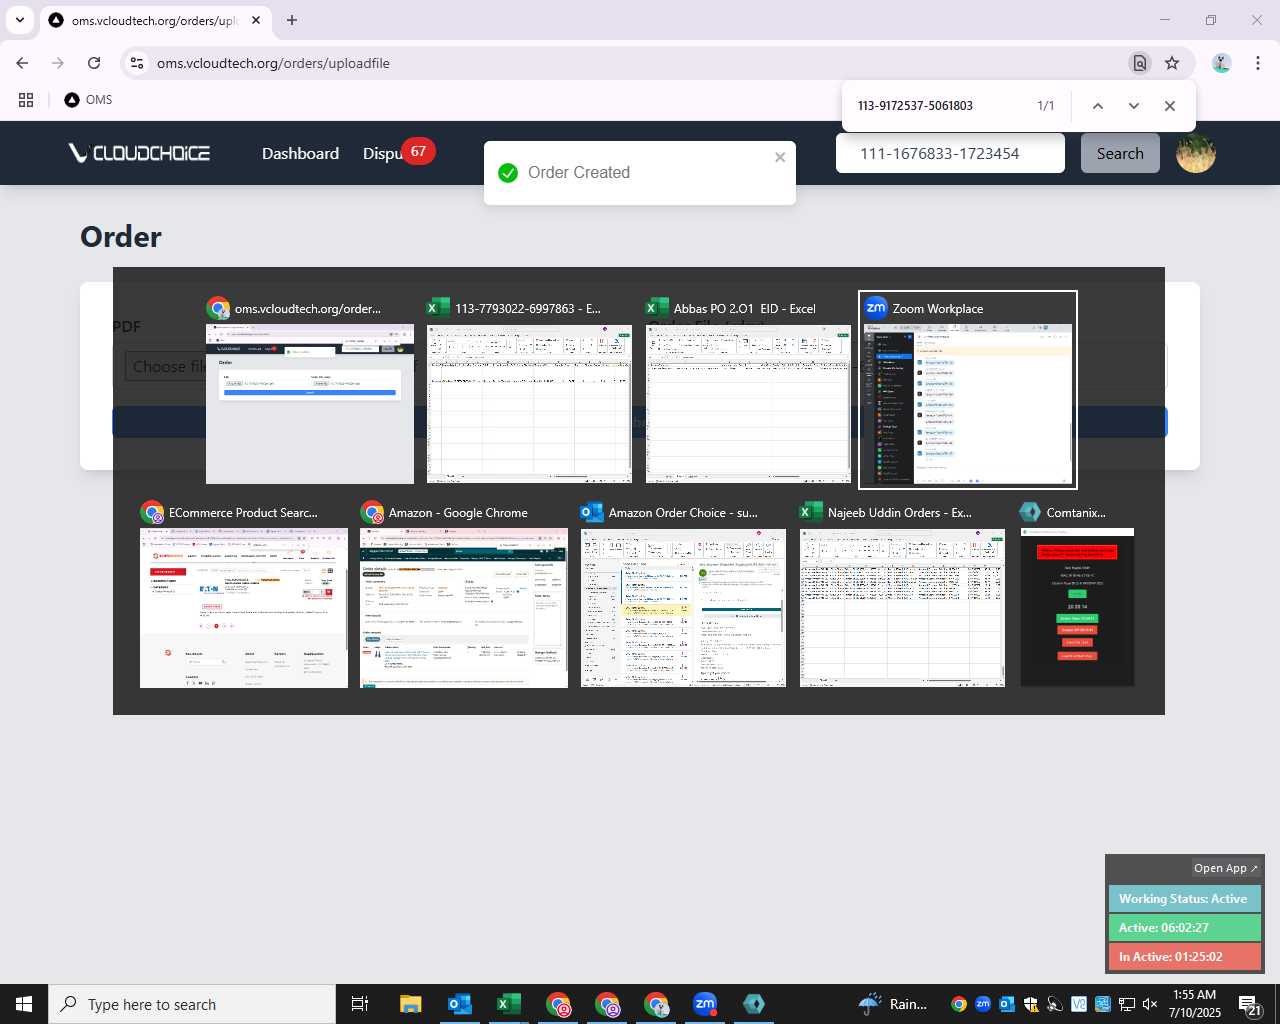
Task: Switch to Amazon - Google Chrome window
Action: tap(464, 595)
